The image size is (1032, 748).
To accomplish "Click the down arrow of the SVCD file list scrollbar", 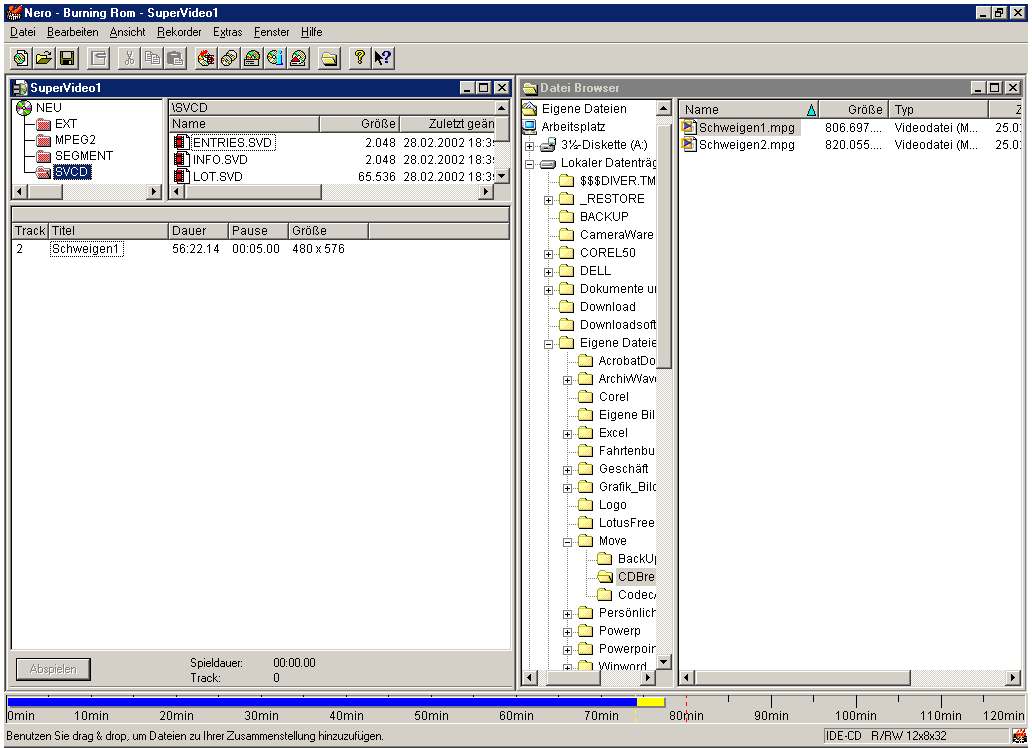I will [x=502, y=176].
